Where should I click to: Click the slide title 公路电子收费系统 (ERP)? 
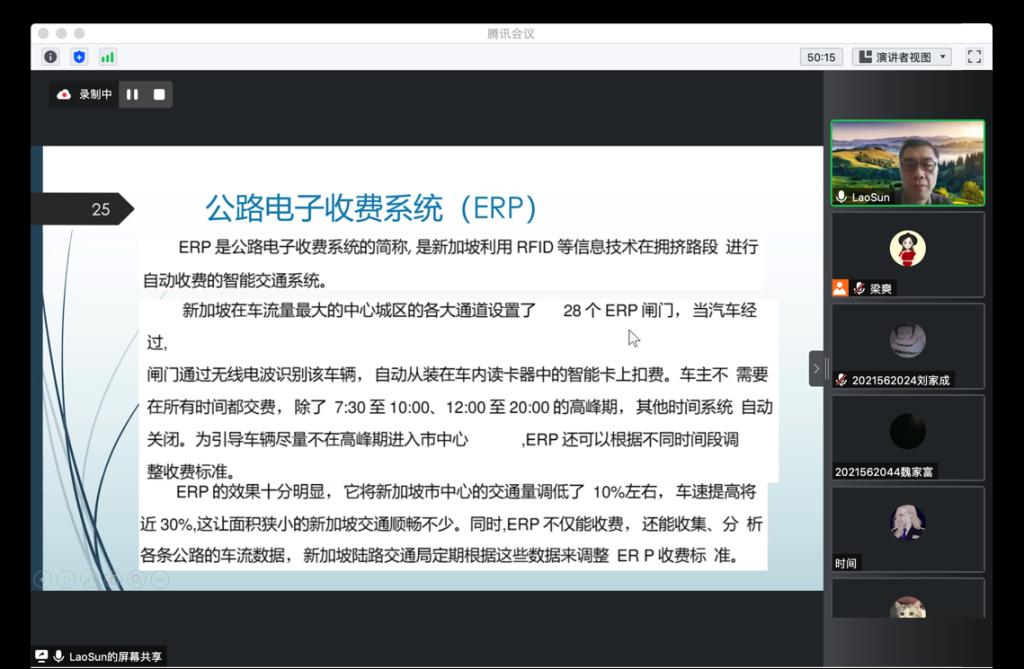click(x=371, y=208)
